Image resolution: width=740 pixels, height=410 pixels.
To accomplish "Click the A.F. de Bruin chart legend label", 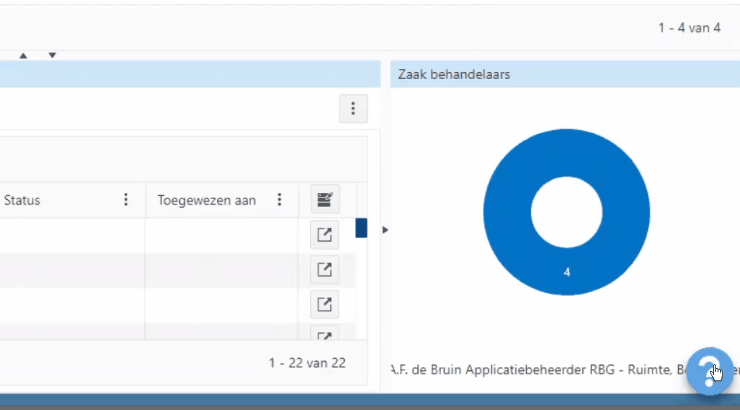I will tap(540, 368).
